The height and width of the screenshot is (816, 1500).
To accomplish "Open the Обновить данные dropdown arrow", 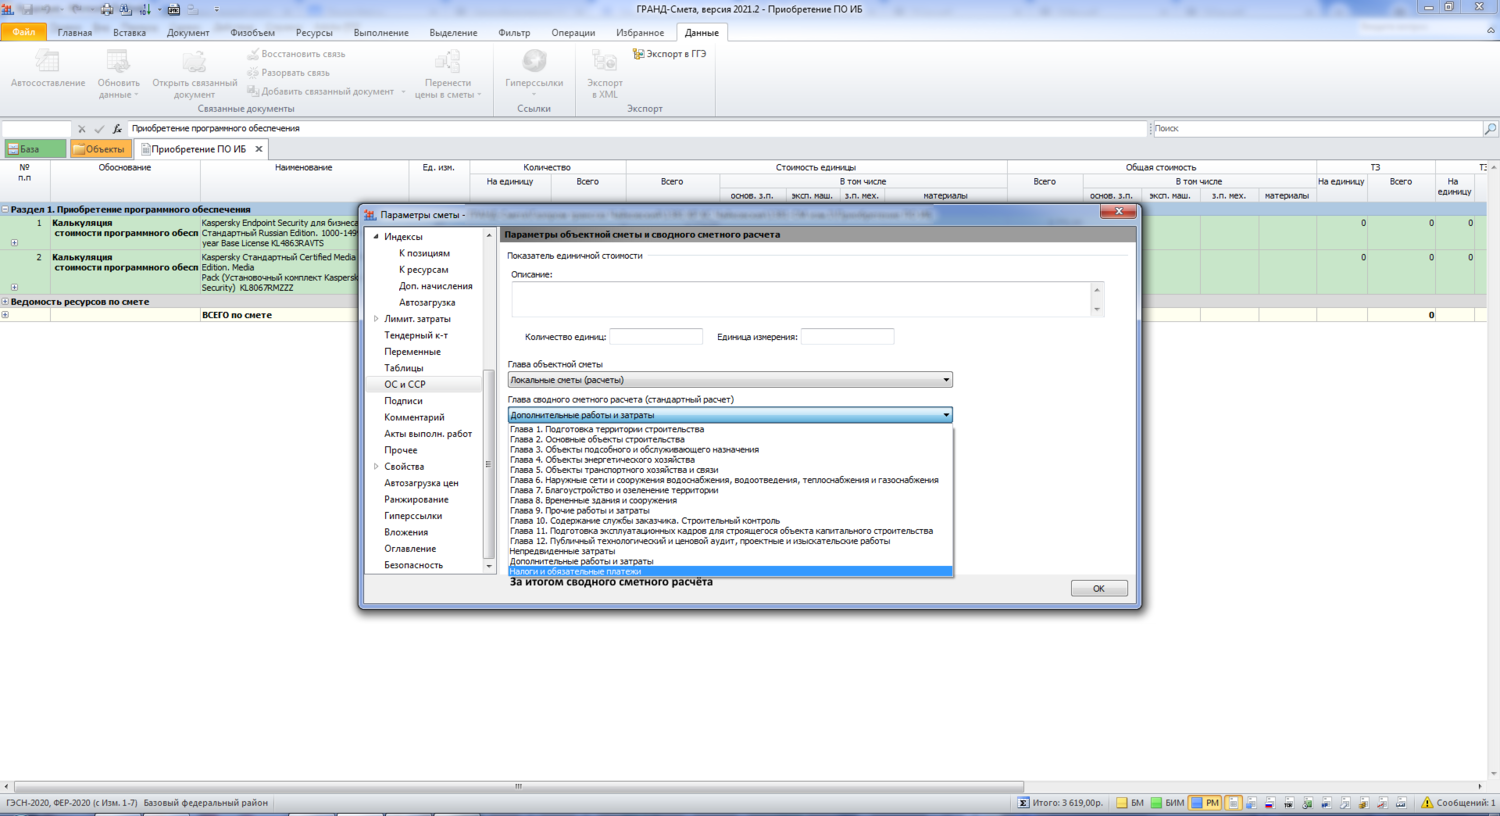I will 136,95.
